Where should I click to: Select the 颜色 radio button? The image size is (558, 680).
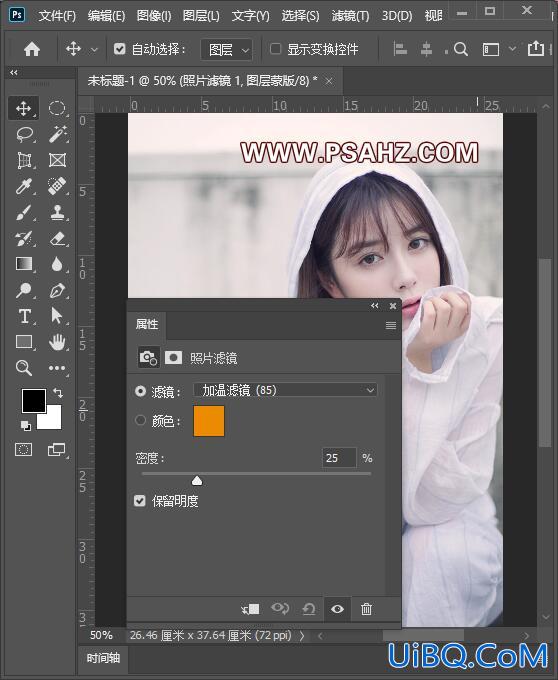click(140, 420)
